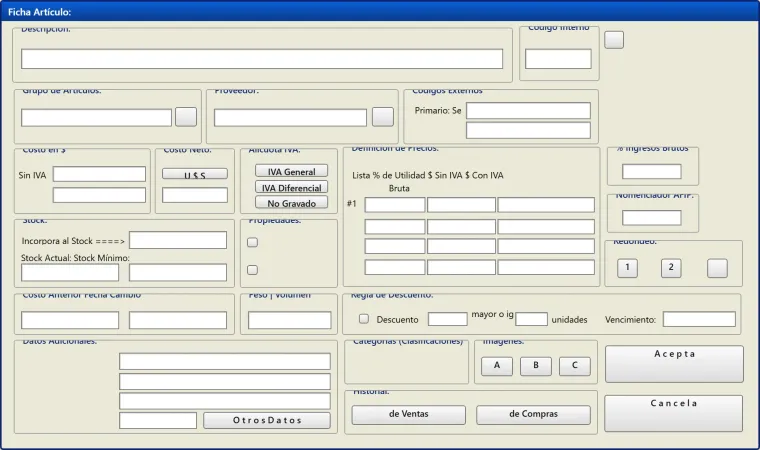
Task: Click the small button beside Código Interno
Action: pyautogui.click(x=614, y=40)
